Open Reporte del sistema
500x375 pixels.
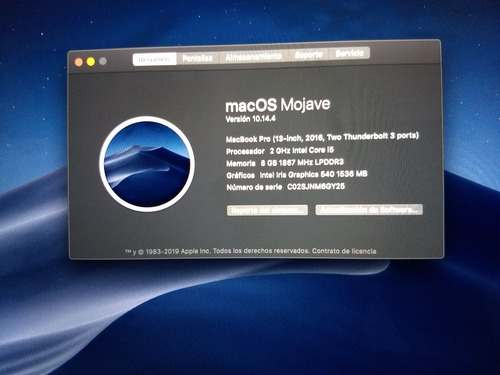click(267, 211)
